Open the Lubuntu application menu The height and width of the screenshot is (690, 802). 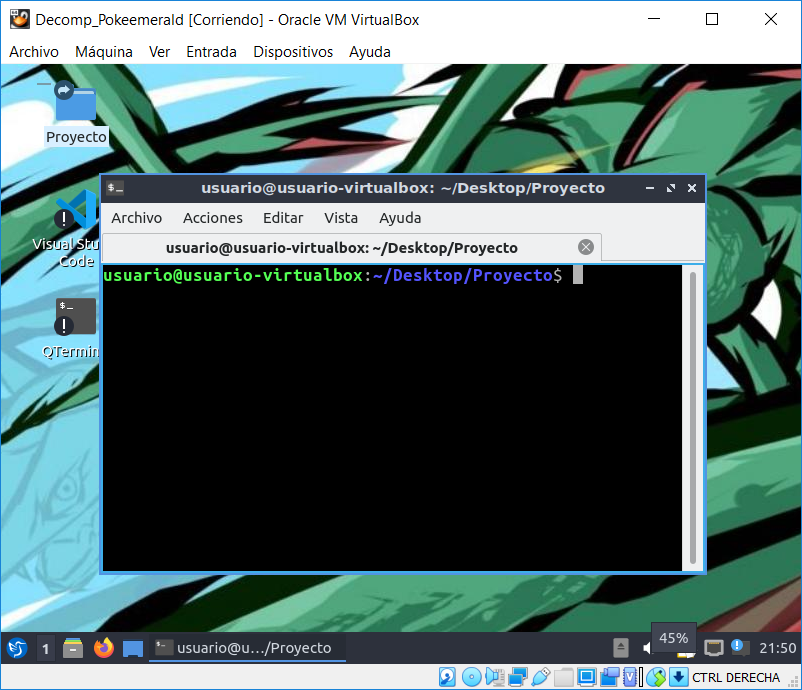16,648
